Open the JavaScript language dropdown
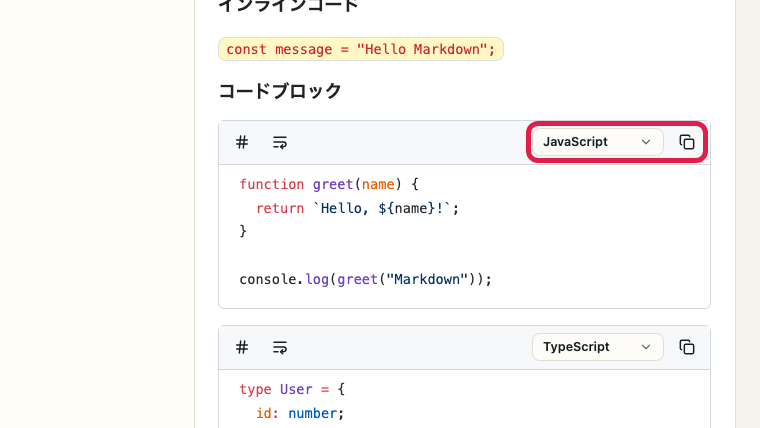The height and width of the screenshot is (428, 760). point(597,142)
